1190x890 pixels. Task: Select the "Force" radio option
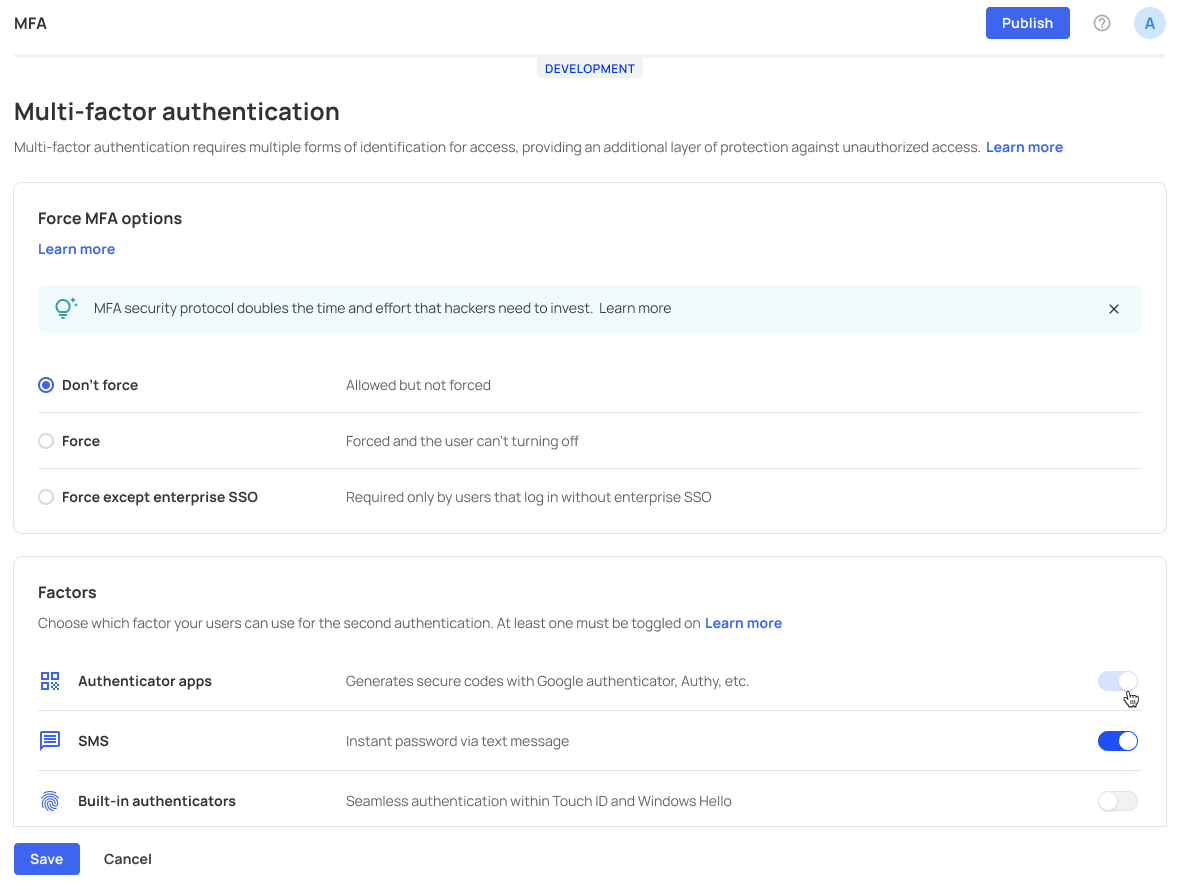coord(46,441)
